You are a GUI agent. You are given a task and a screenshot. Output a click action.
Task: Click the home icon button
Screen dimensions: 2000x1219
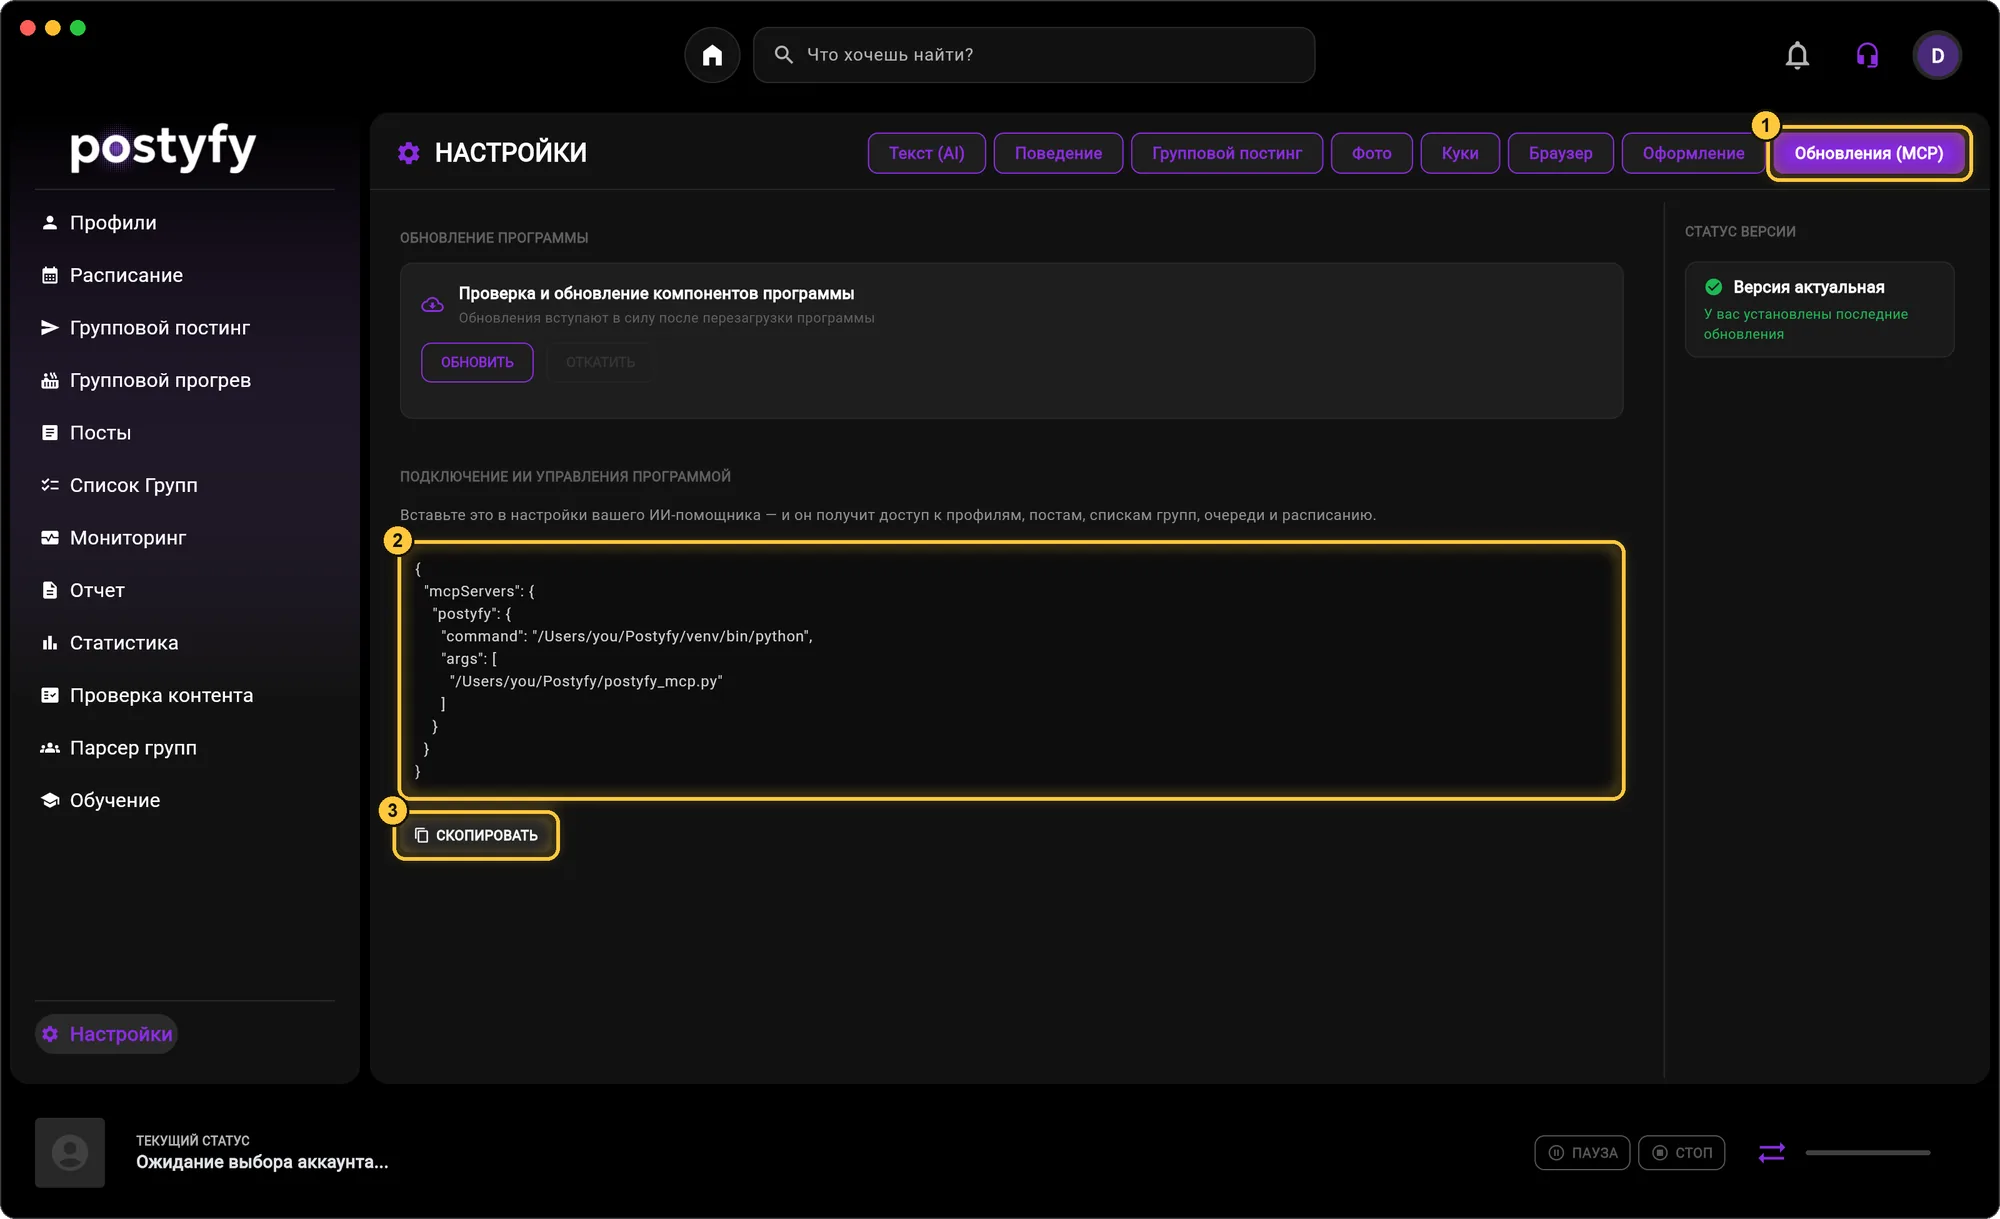(712, 55)
